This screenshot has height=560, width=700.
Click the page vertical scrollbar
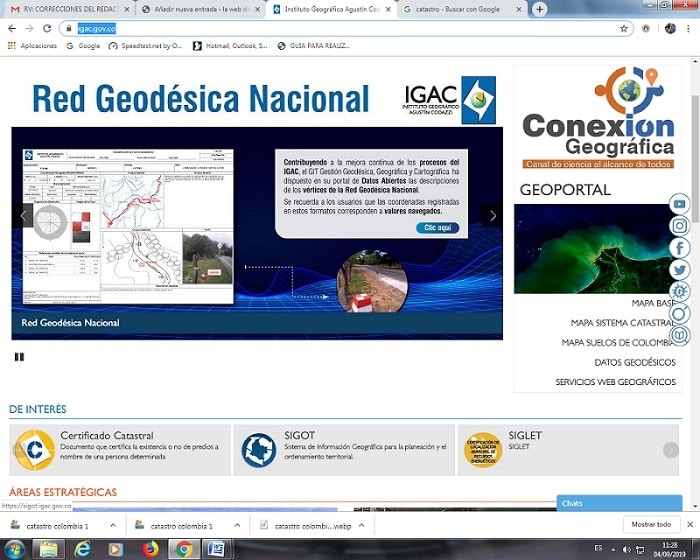pyautogui.click(x=695, y=159)
